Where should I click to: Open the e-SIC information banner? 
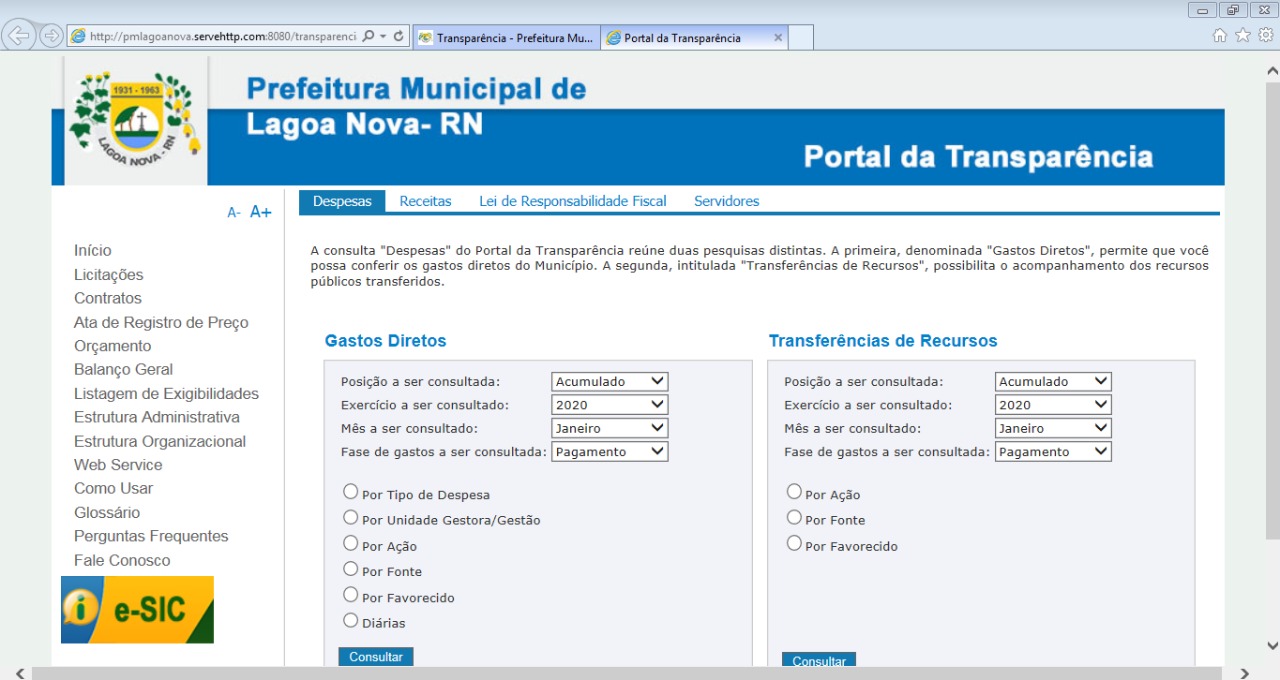137,609
